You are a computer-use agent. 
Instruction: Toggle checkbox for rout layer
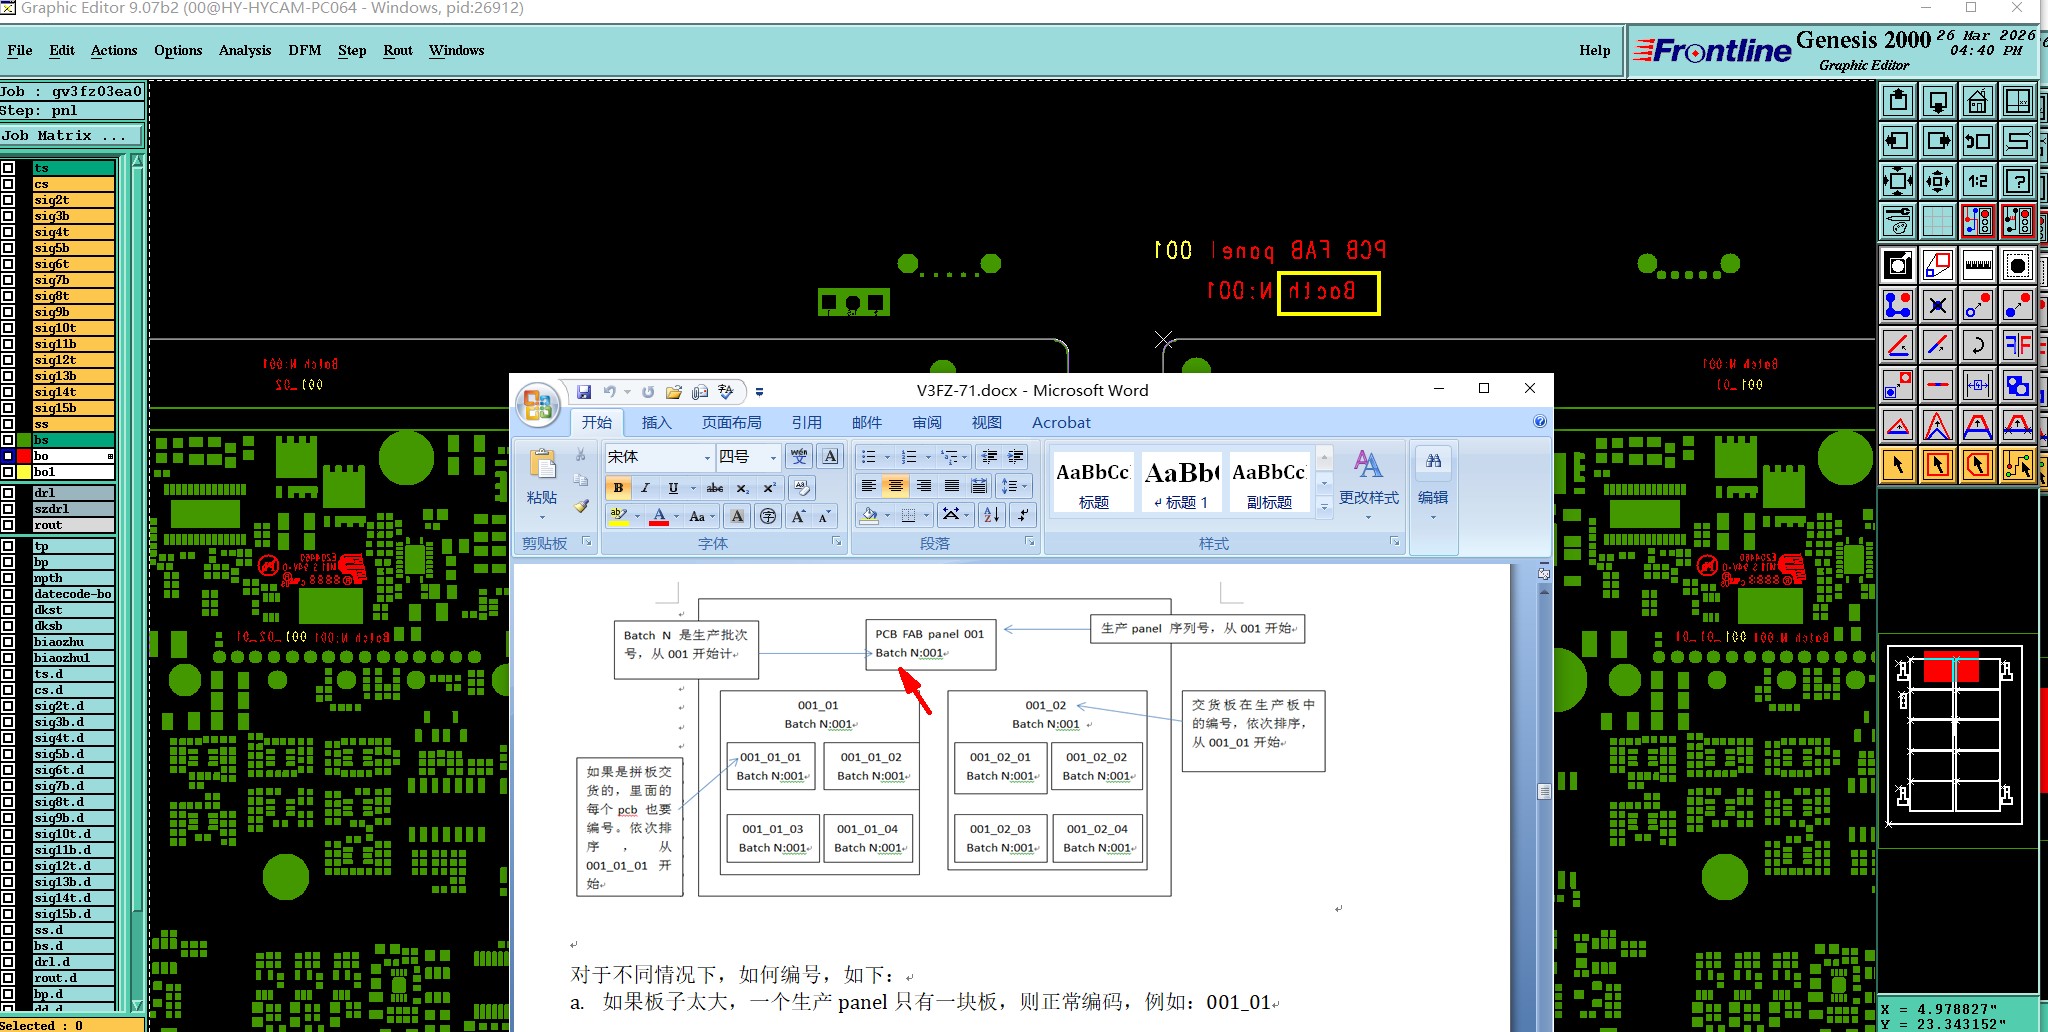(x=8, y=525)
